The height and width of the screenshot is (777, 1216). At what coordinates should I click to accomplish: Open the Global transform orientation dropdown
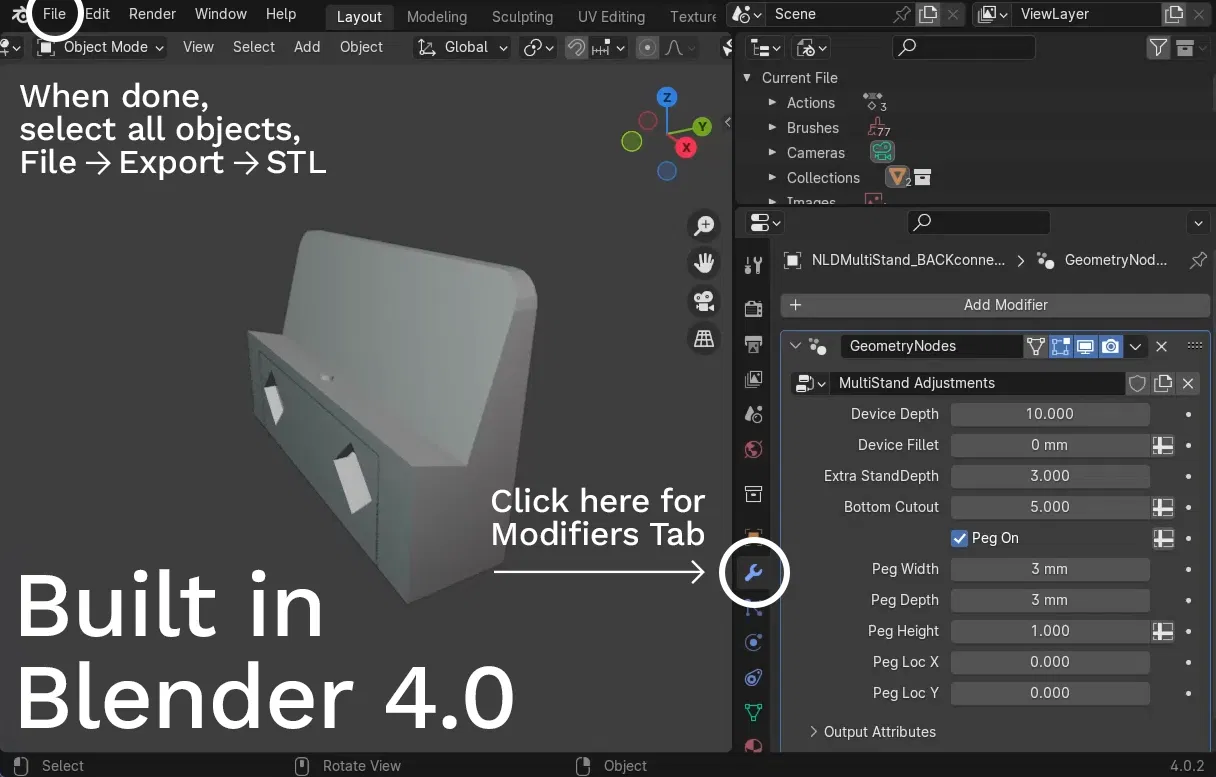pos(463,47)
